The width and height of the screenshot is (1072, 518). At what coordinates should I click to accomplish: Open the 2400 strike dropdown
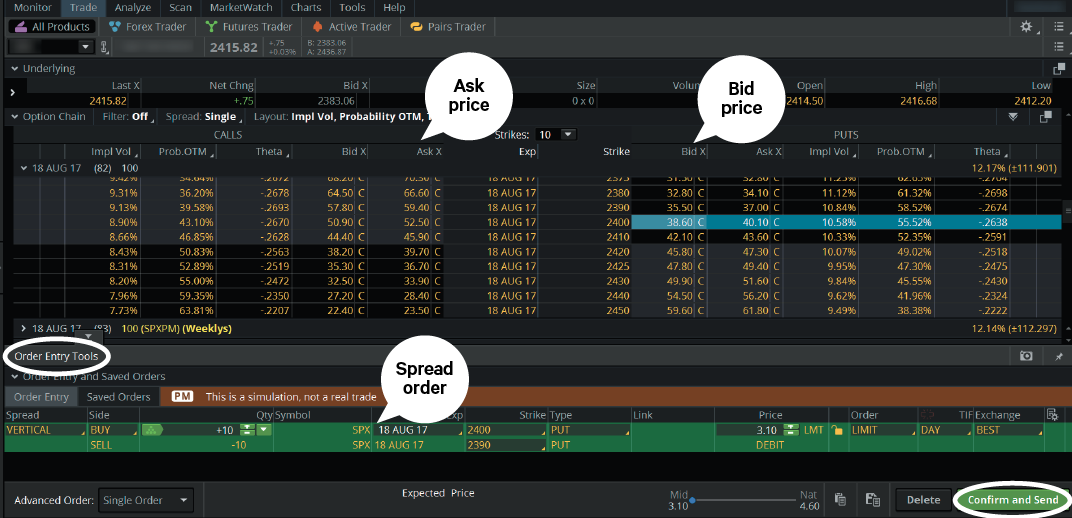coord(506,430)
